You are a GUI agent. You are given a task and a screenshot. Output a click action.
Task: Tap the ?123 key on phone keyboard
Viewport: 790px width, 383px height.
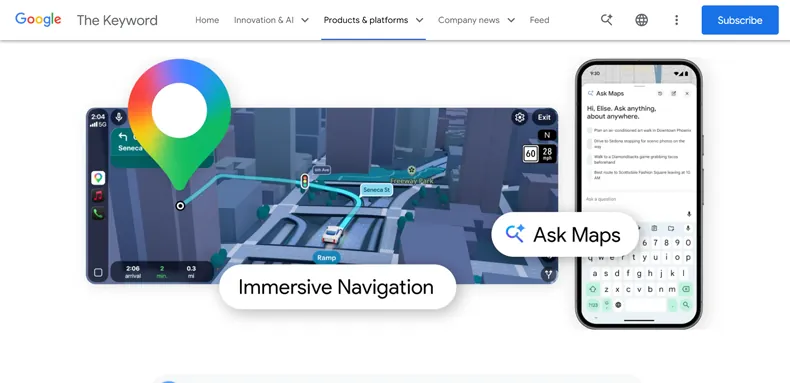(x=593, y=305)
